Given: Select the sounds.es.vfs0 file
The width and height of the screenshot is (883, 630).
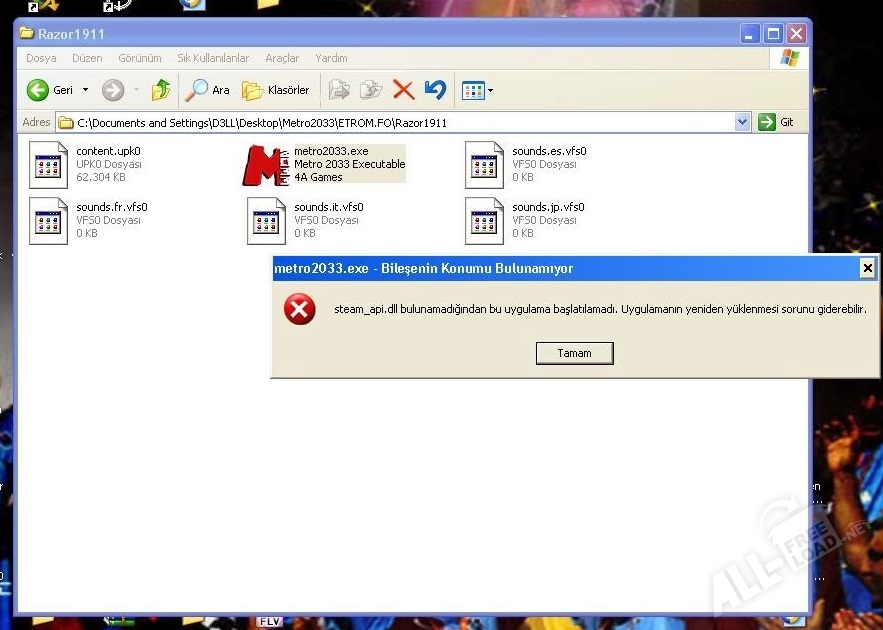Looking at the screenshot, I should 484,164.
